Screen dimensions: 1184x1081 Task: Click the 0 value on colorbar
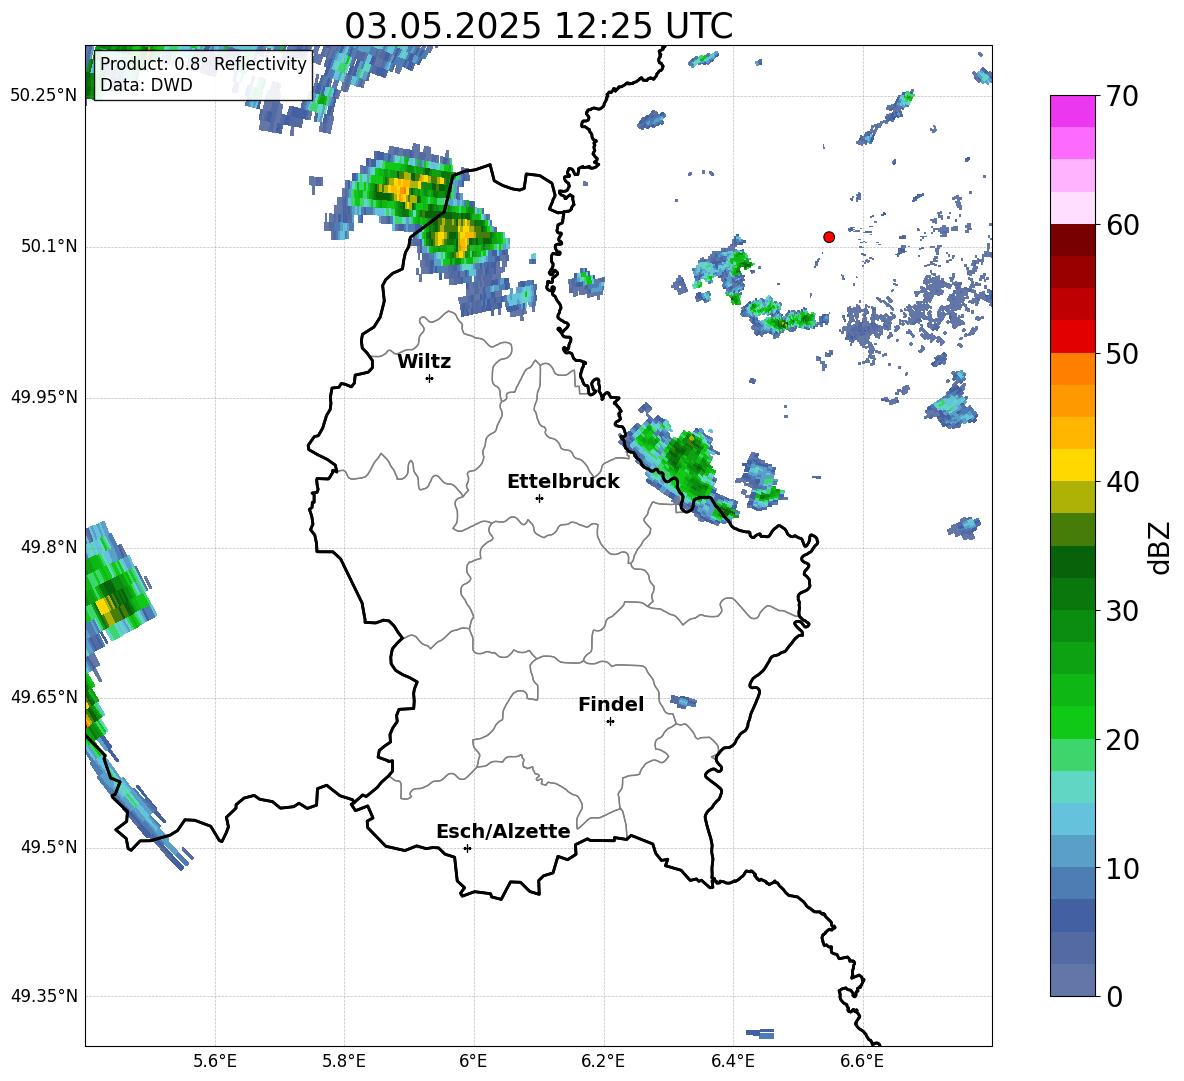[x=1114, y=997]
